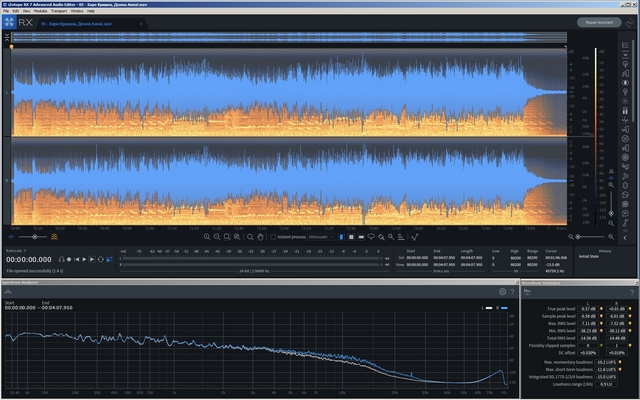Select the time selection tool
Screen dimensions: 640x400
click(341, 237)
